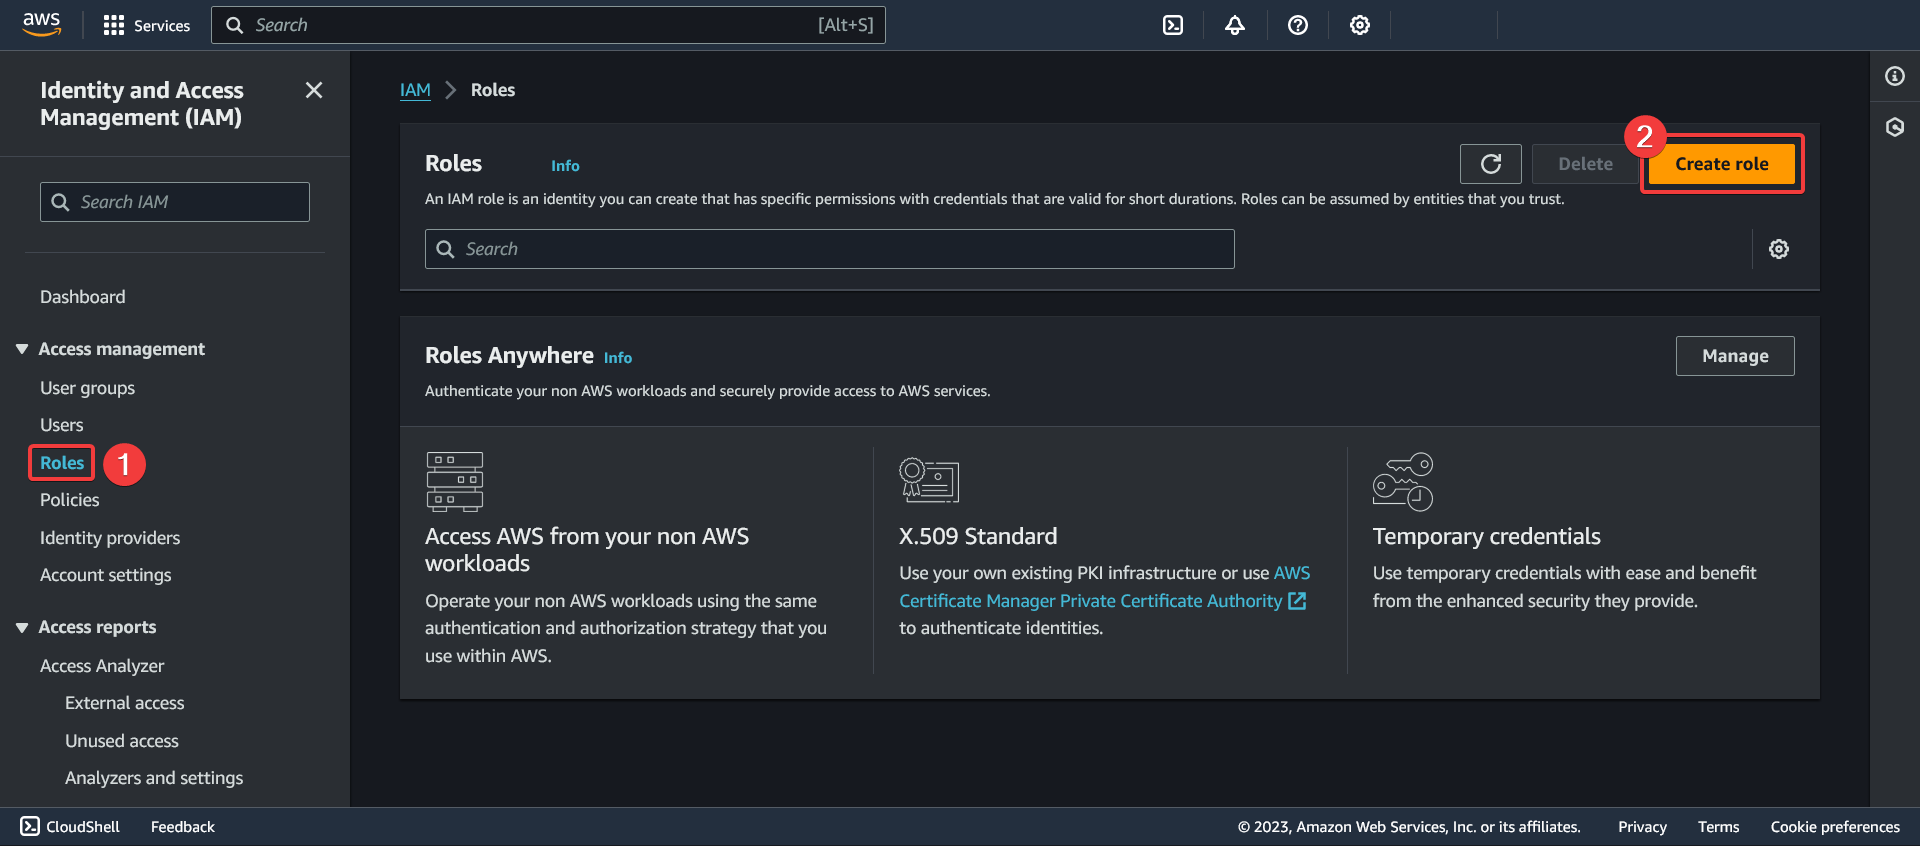Image resolution: width=1920 pixels, height=846 pixels.
Task: Click the CloudShell icon in footer
Action: pyautogui.click(x=30, y=826)
